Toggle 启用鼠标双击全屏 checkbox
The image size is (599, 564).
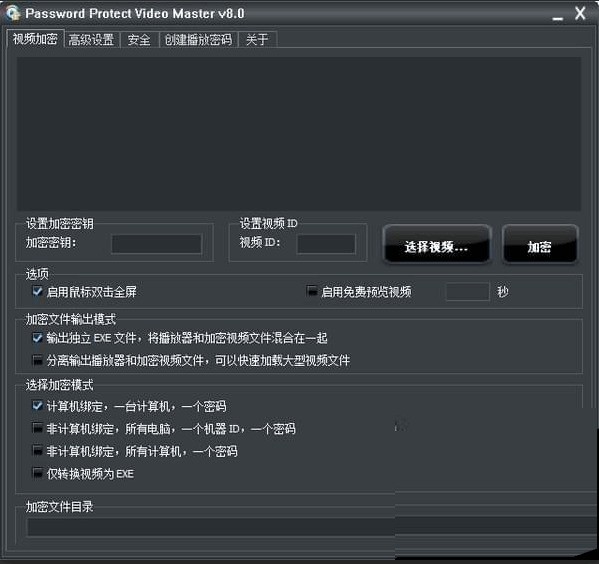37,292
